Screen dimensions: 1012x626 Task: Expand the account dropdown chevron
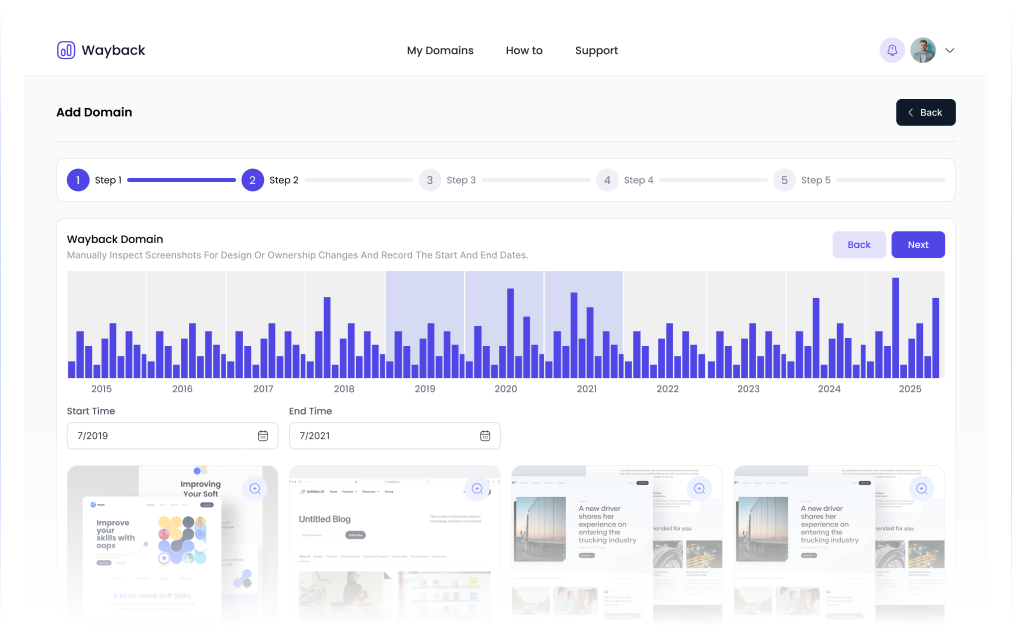(x=950, y=51)
